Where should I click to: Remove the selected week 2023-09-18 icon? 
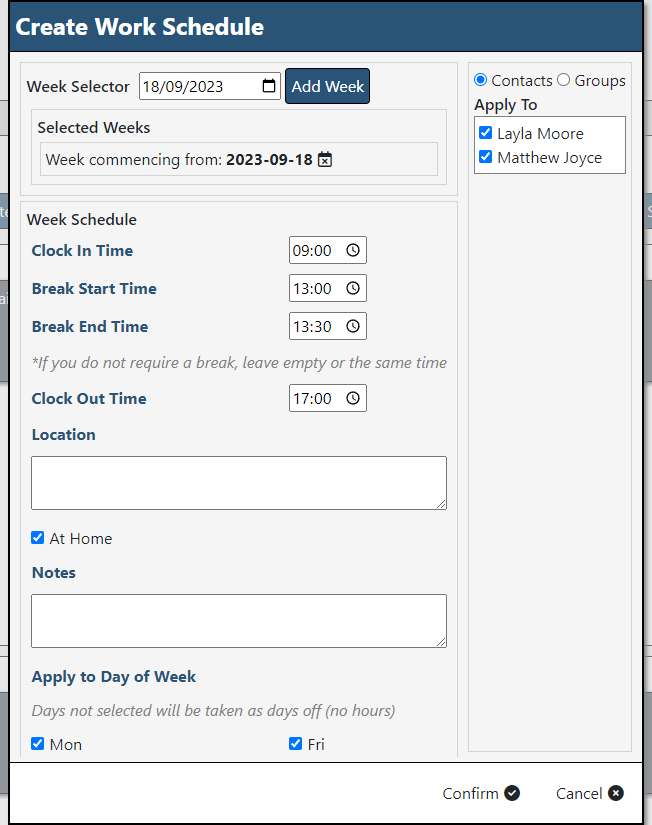[x=325, y=159]
